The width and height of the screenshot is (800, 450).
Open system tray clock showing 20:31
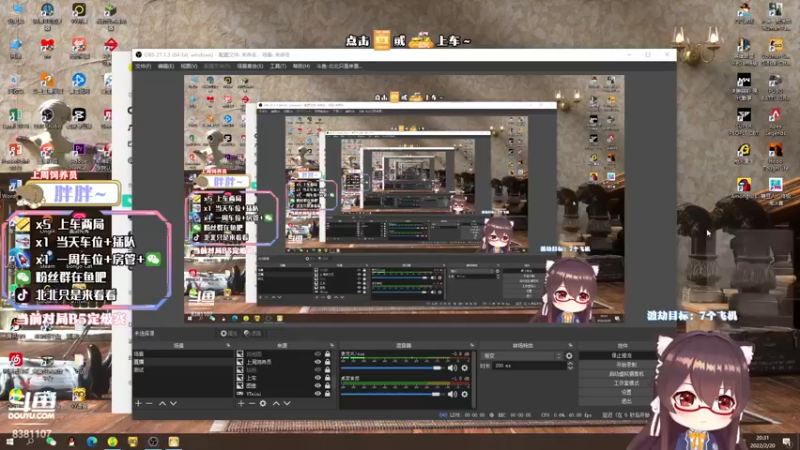click(x=763, y=441)
